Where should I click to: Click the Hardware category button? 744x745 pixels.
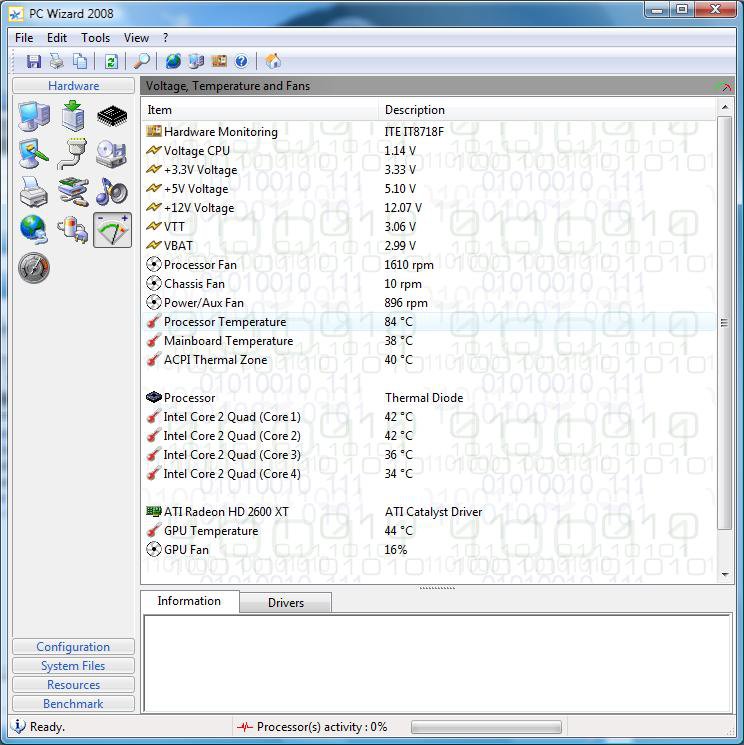tap(74, 86)
